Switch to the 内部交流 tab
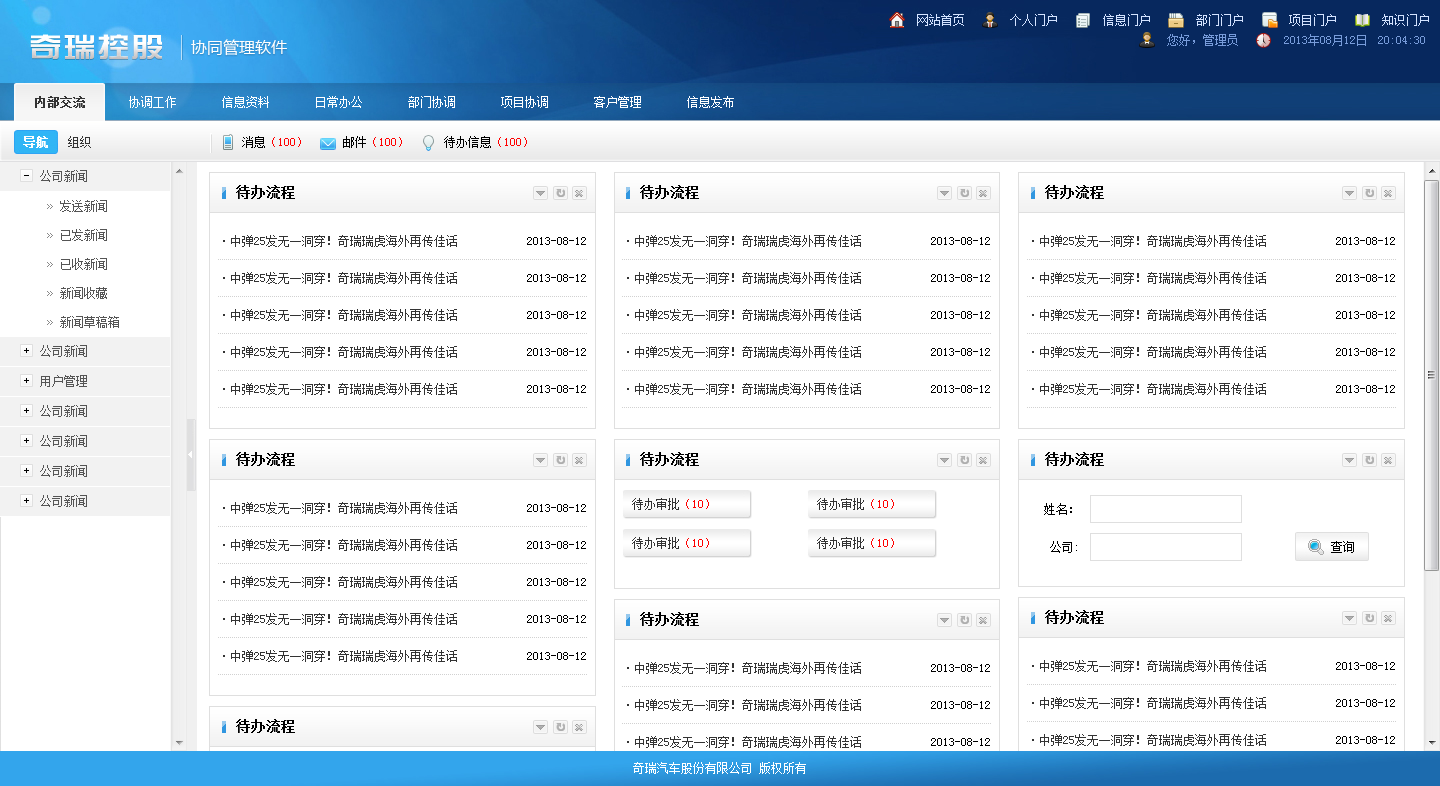Viewport: 1440px width, 786px height. [59, 102]
